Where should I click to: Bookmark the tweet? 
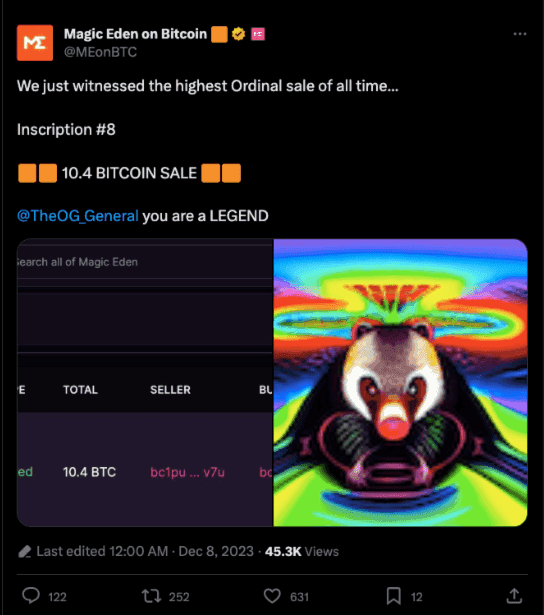(393, 596)
